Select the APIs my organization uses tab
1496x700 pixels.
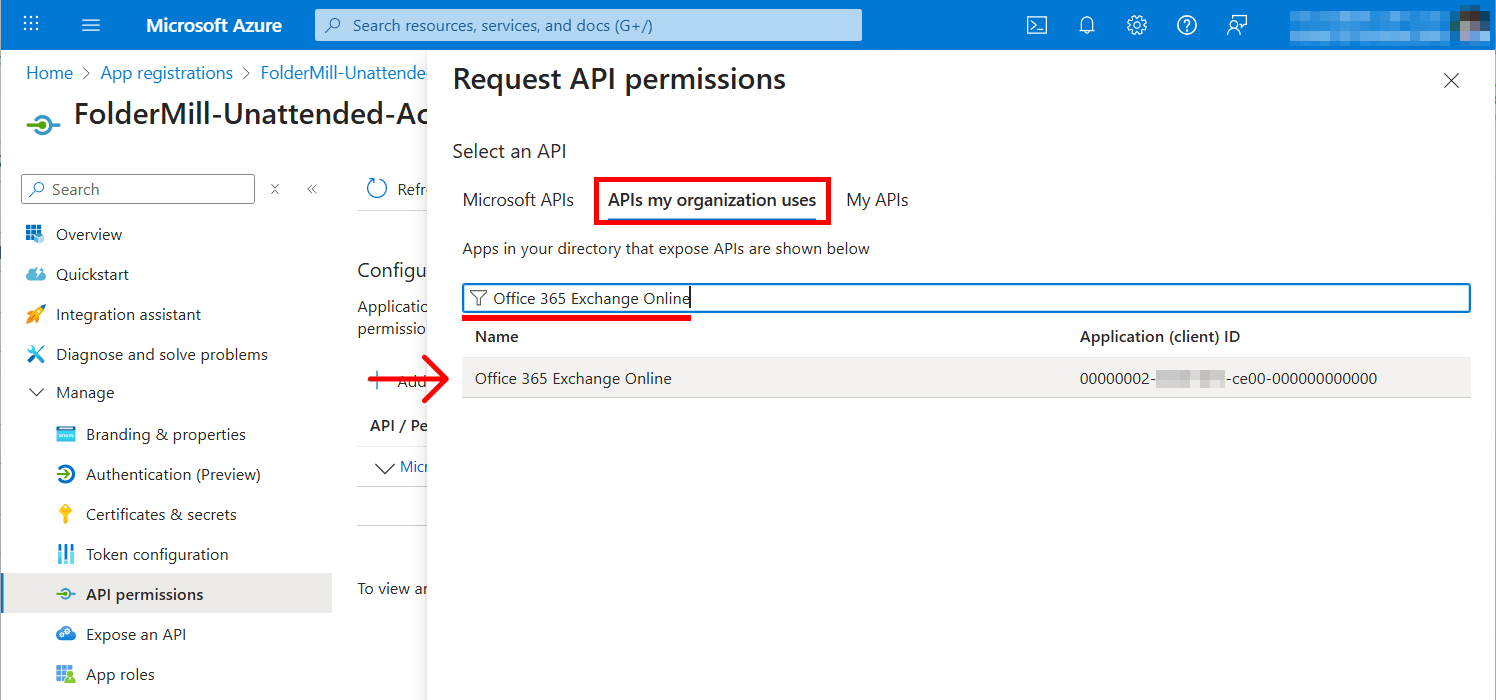tap(711, 200)
